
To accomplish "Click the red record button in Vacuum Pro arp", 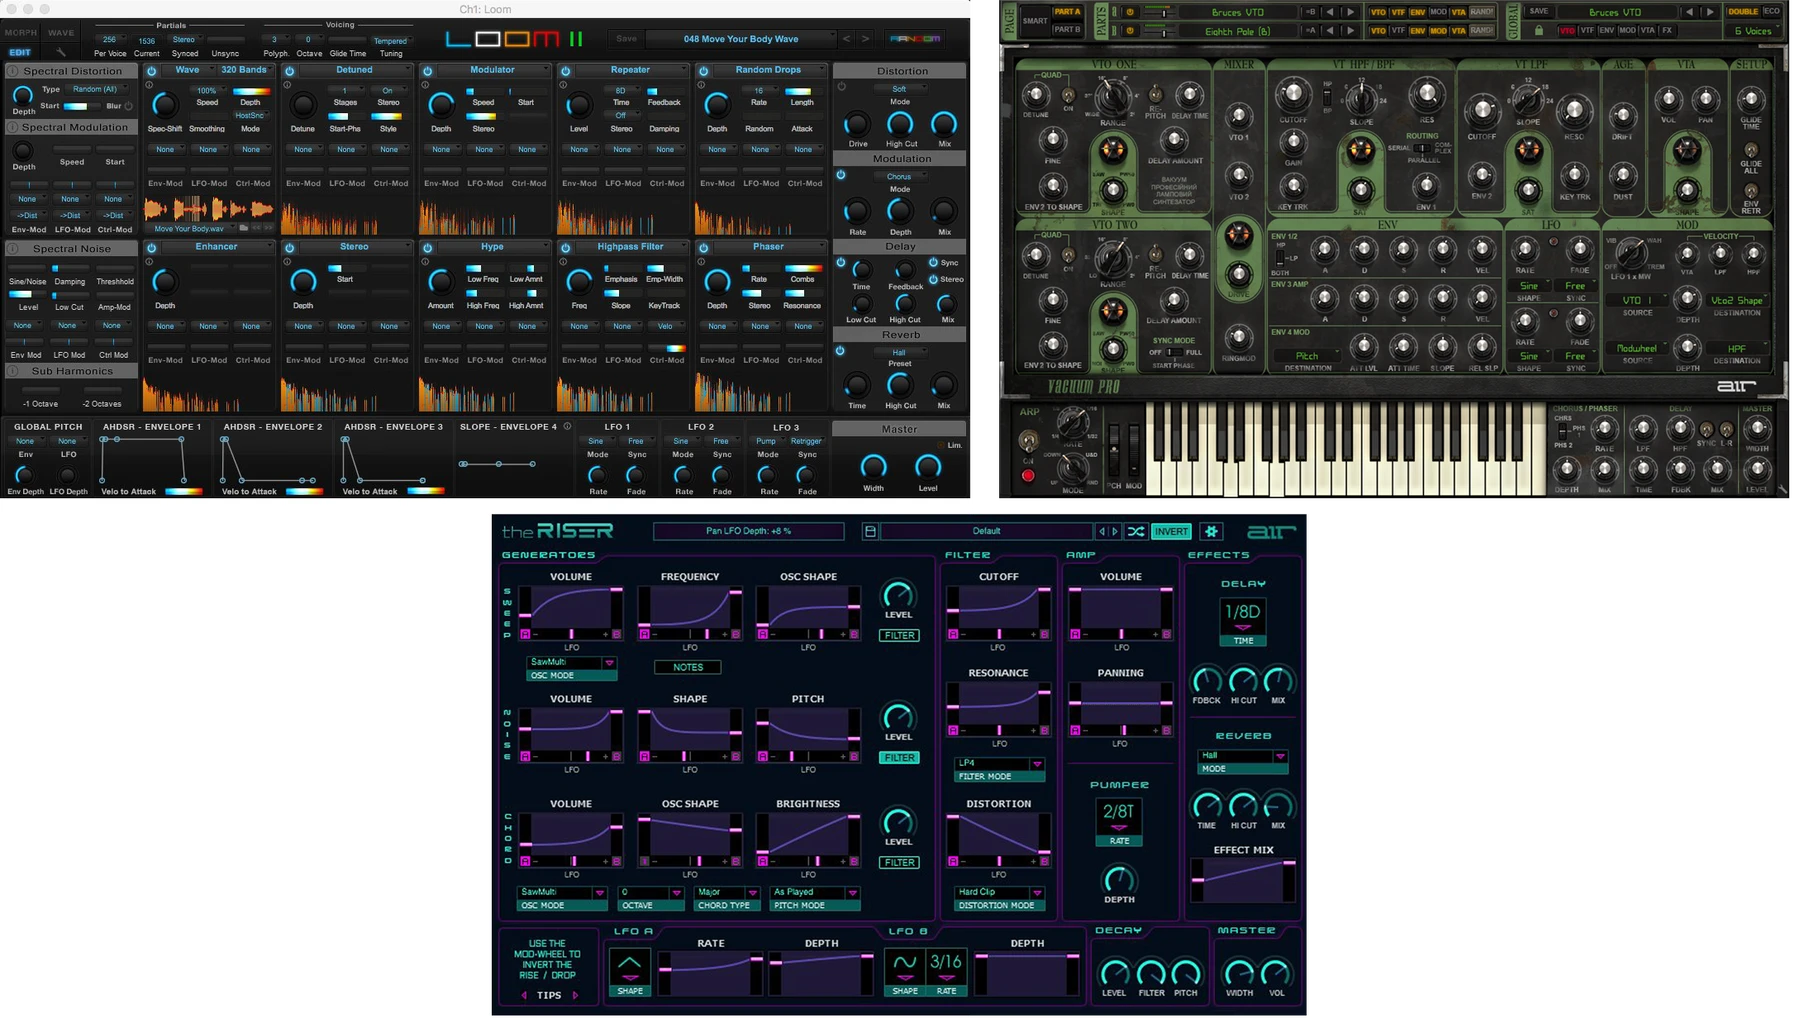I will point(1028,476).
